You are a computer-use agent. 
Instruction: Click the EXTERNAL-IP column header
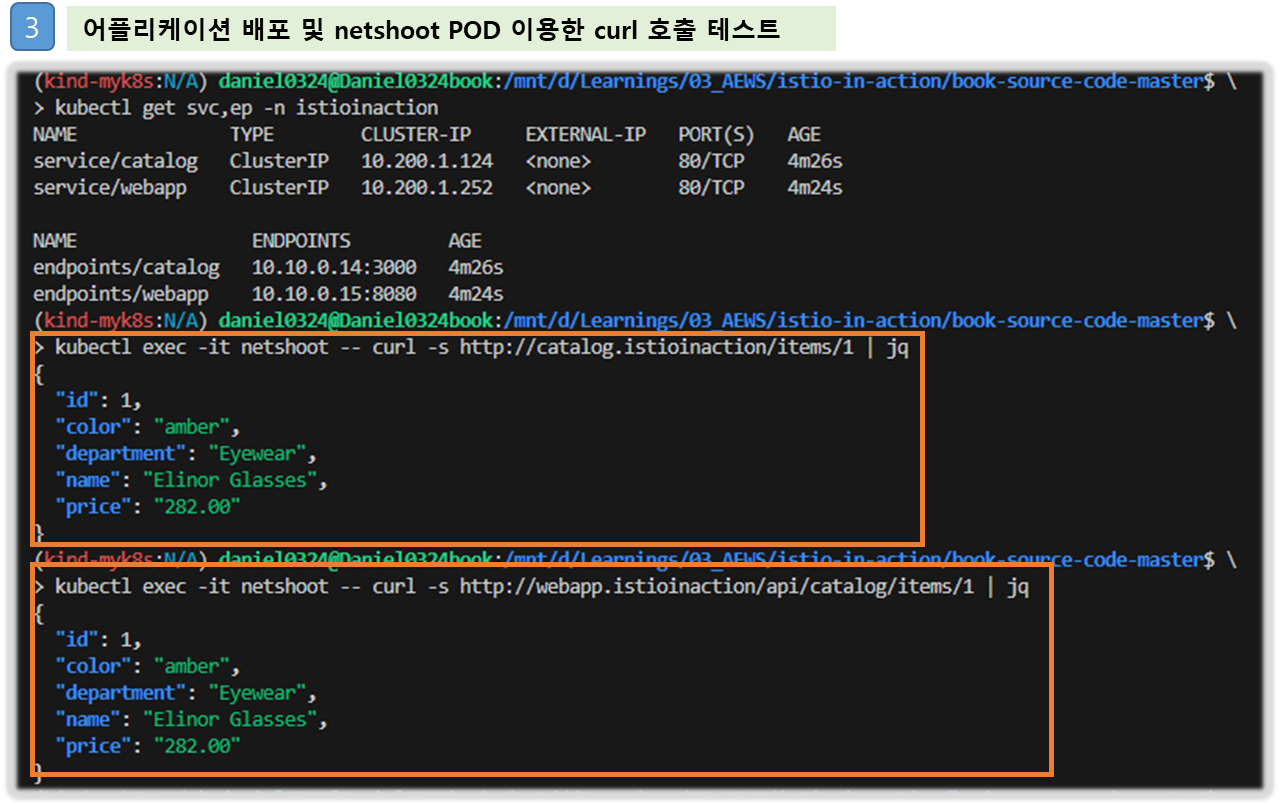(x=586, y=134)
